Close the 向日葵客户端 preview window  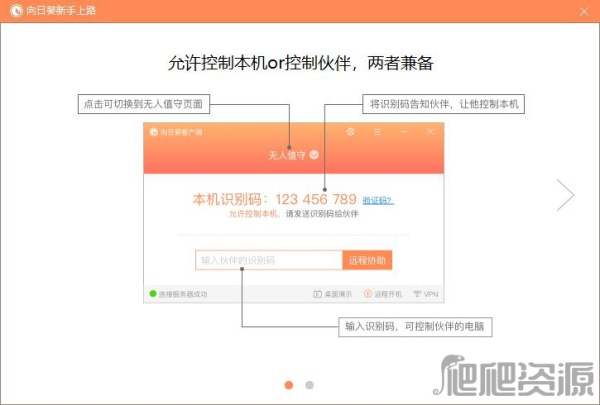pyautogui.click(x=430, y=132)
